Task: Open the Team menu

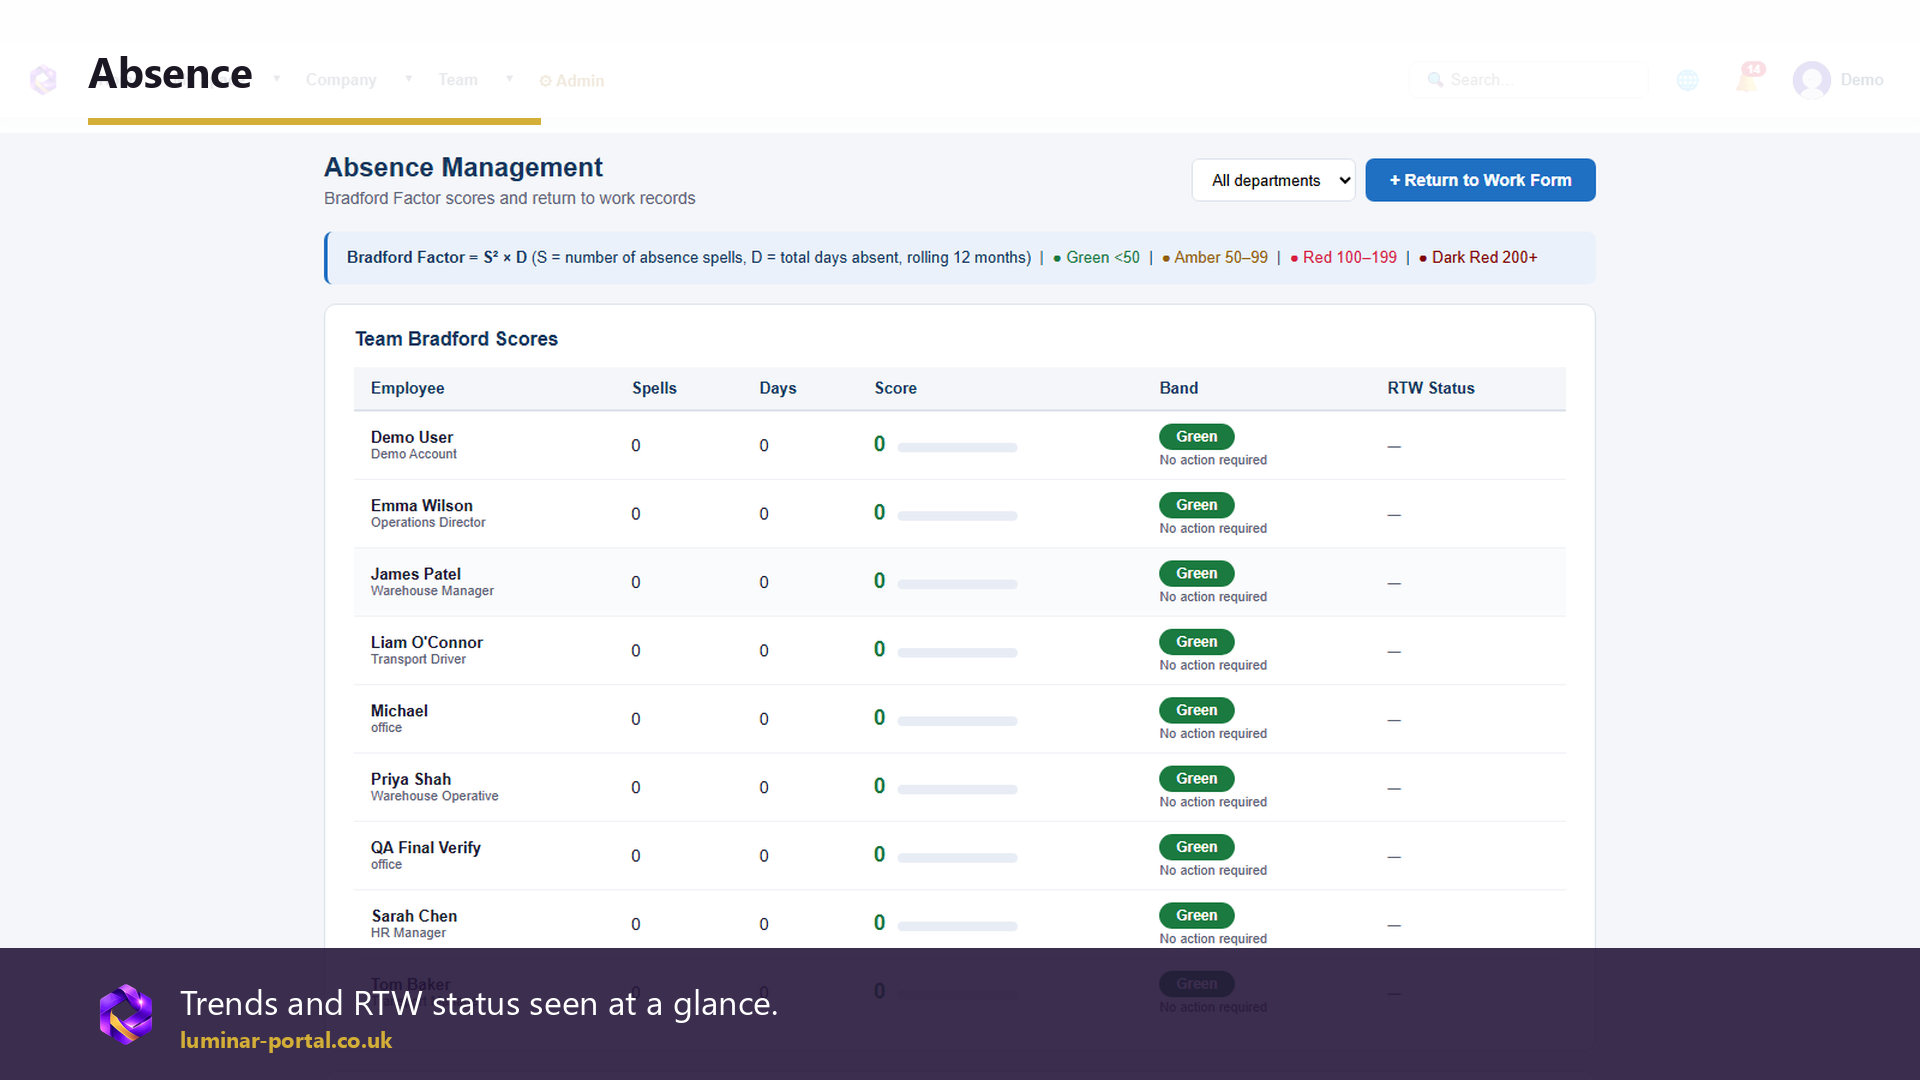Action: 458,80
